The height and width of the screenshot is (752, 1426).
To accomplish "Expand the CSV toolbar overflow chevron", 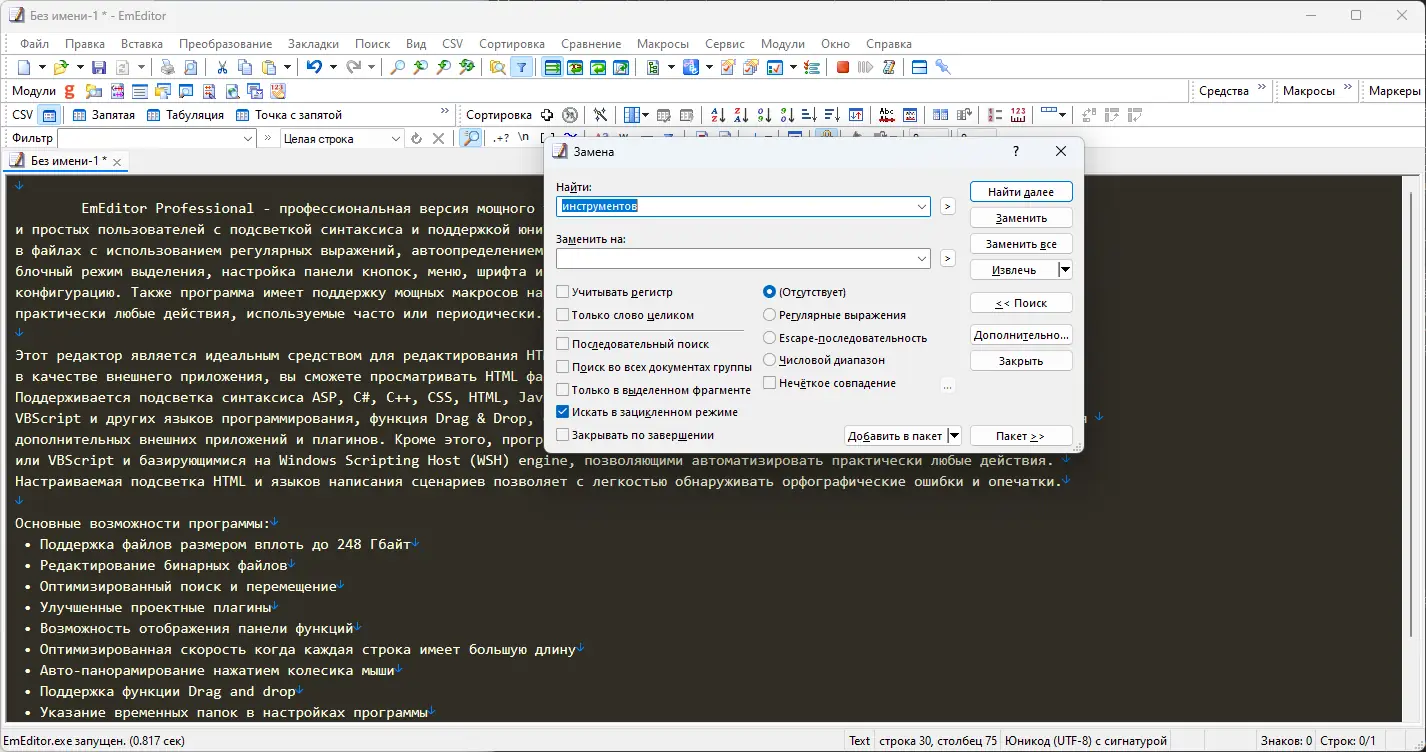I will pyautogui.click(x=445, y=111).
